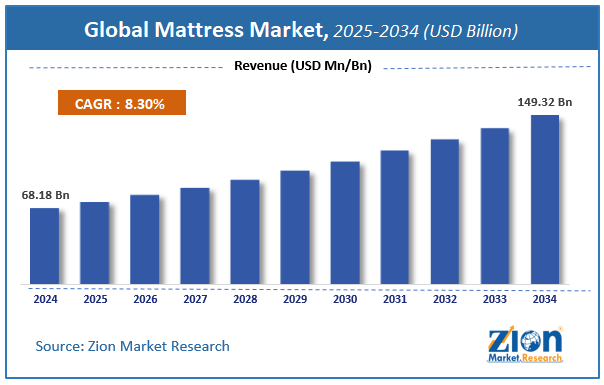
Task: Click the Source: Zion Market Research text
Action: click(133, 346)
